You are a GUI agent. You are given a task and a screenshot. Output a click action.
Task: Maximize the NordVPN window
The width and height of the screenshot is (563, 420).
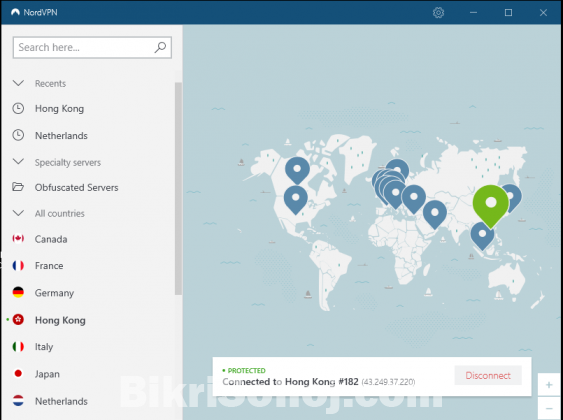point(508,13)
